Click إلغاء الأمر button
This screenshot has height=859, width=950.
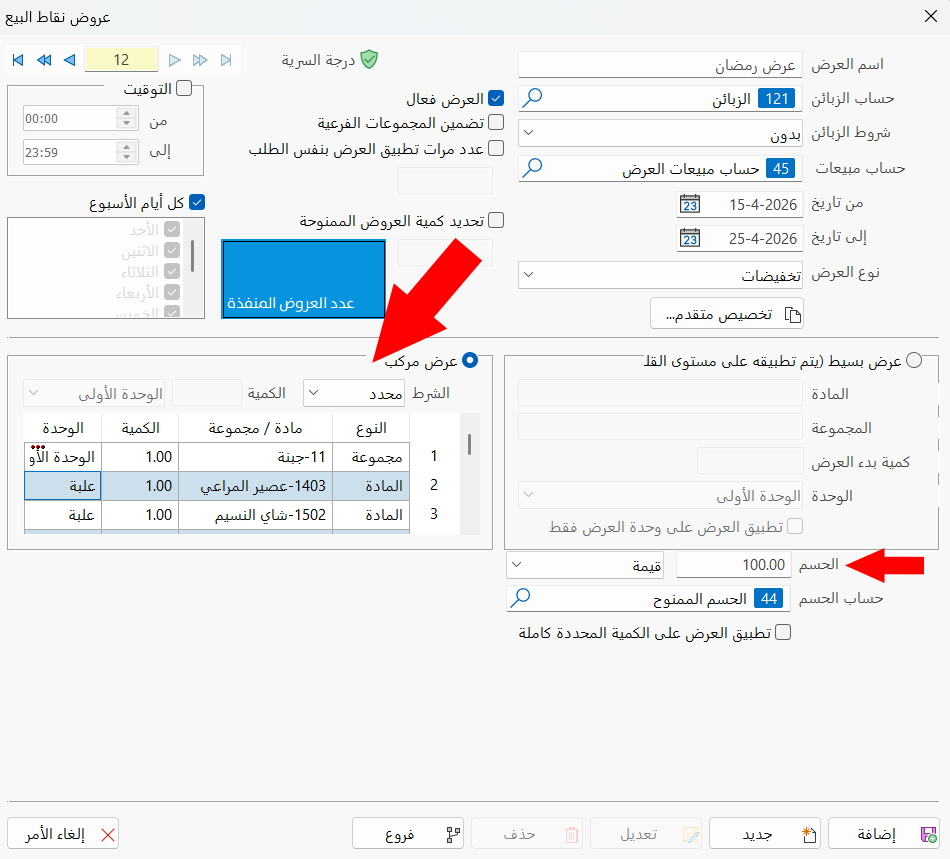click(63, 834)
